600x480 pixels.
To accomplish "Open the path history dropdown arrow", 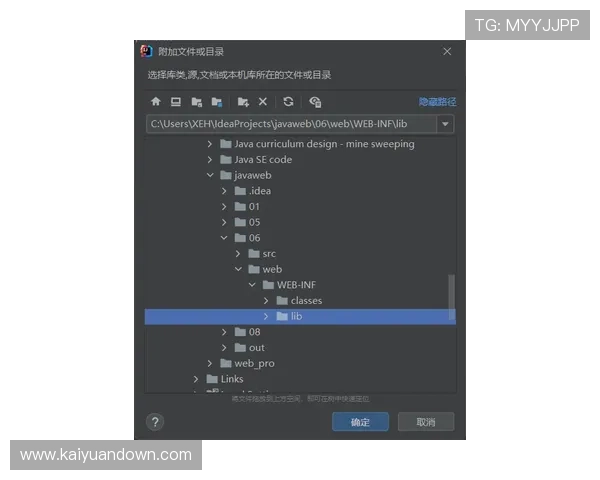I will tap(445, 124).
